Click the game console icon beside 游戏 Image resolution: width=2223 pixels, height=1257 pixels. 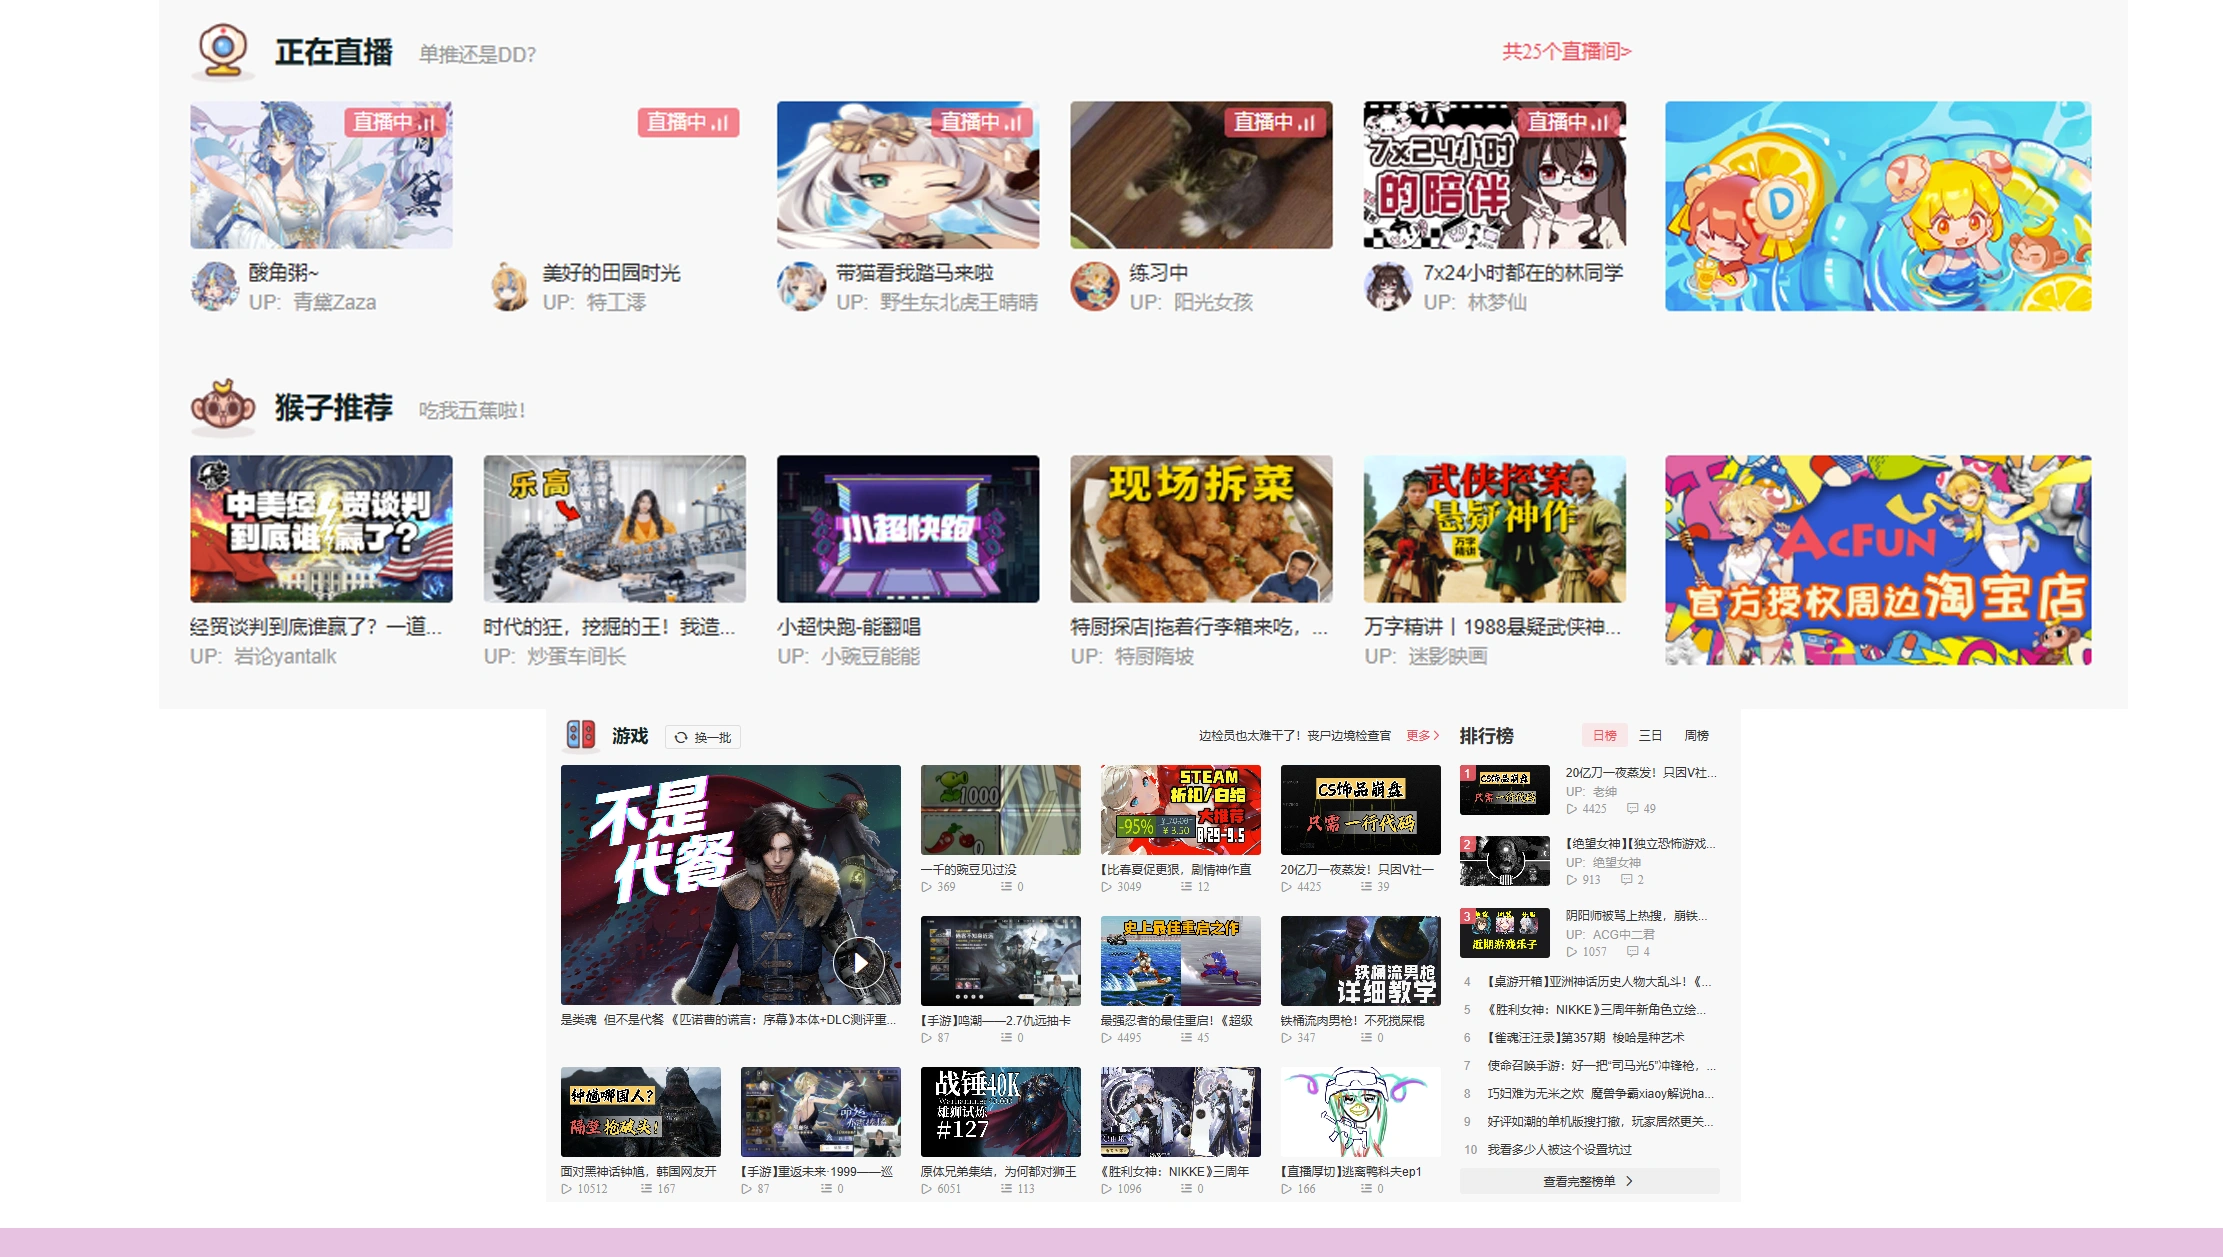click(x=580, y=735)
